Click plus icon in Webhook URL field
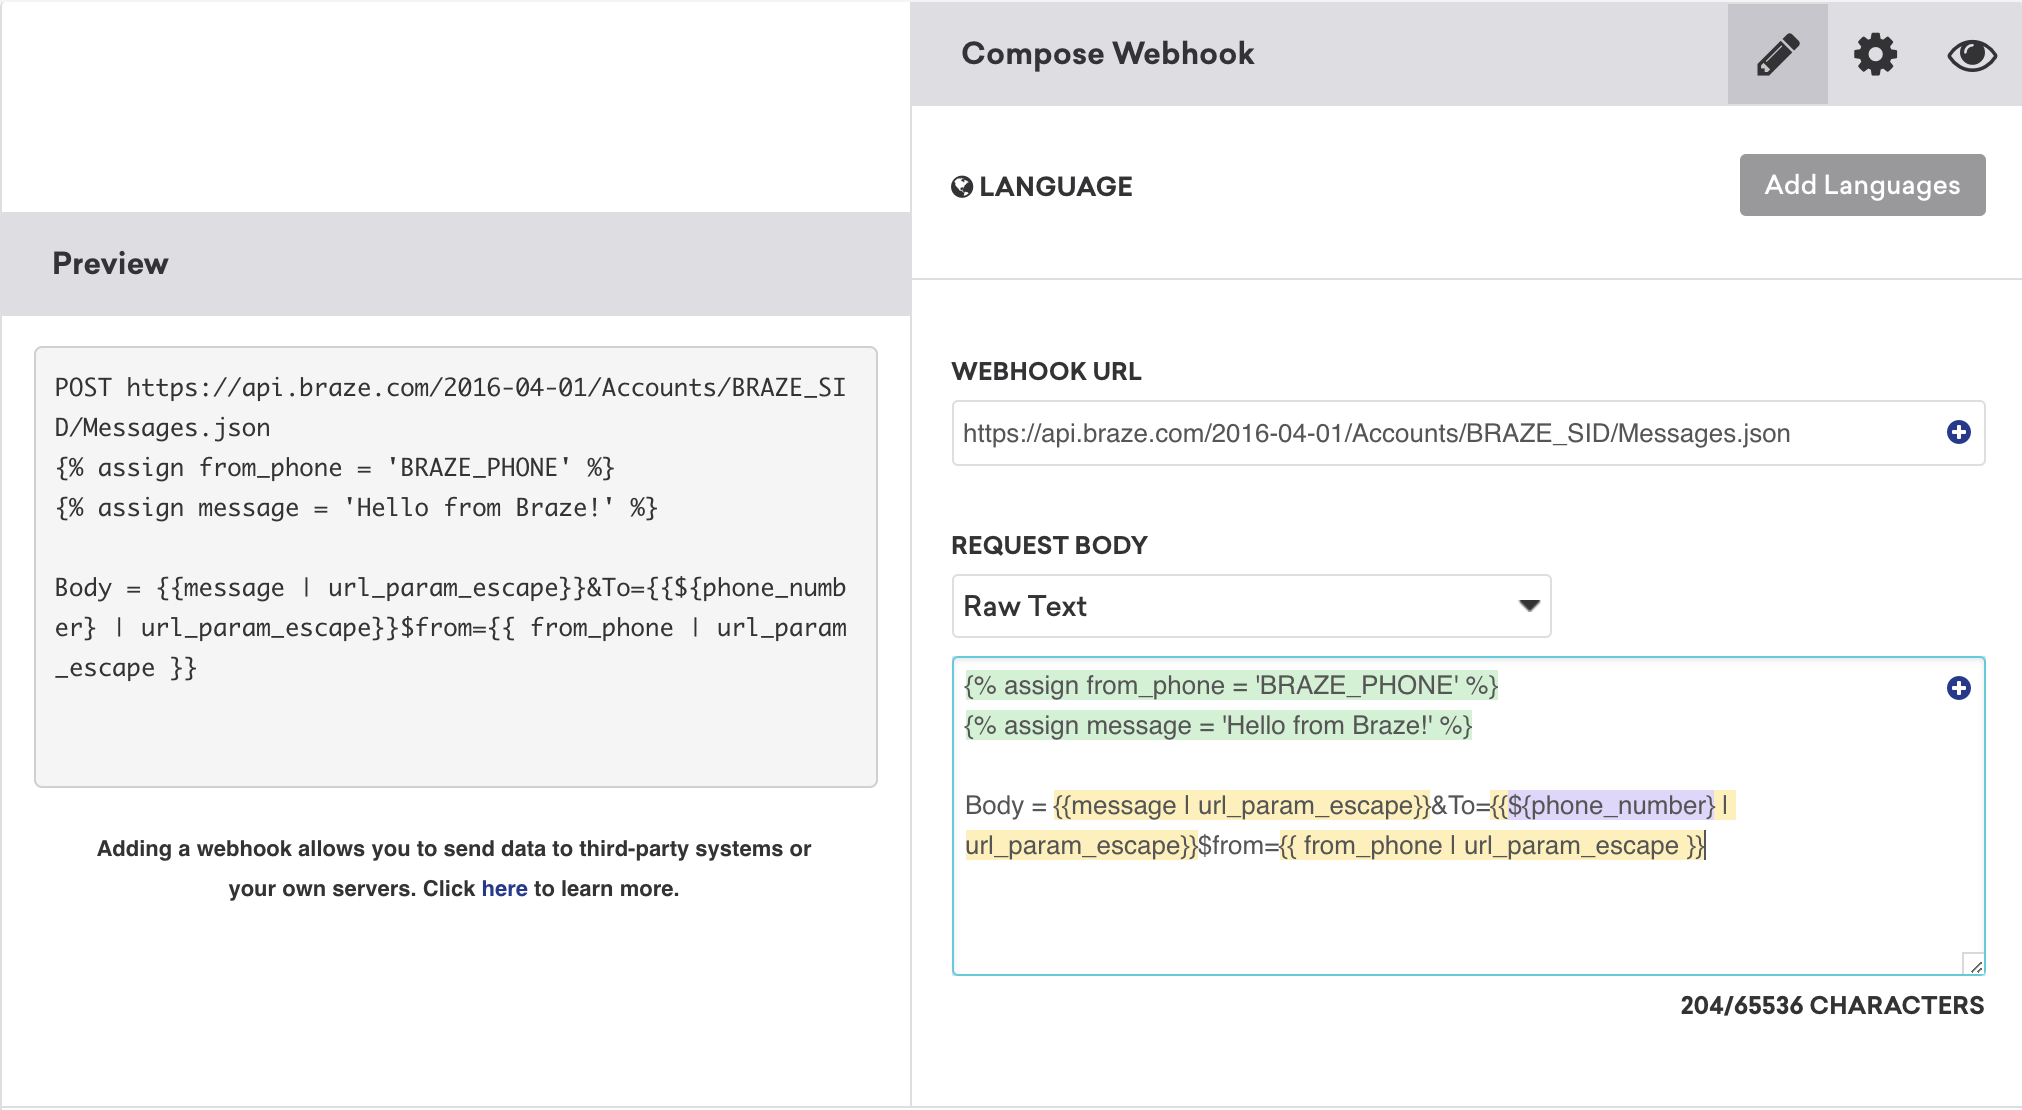This screenshot has height=1110, width=2022. coord(1958,432)
